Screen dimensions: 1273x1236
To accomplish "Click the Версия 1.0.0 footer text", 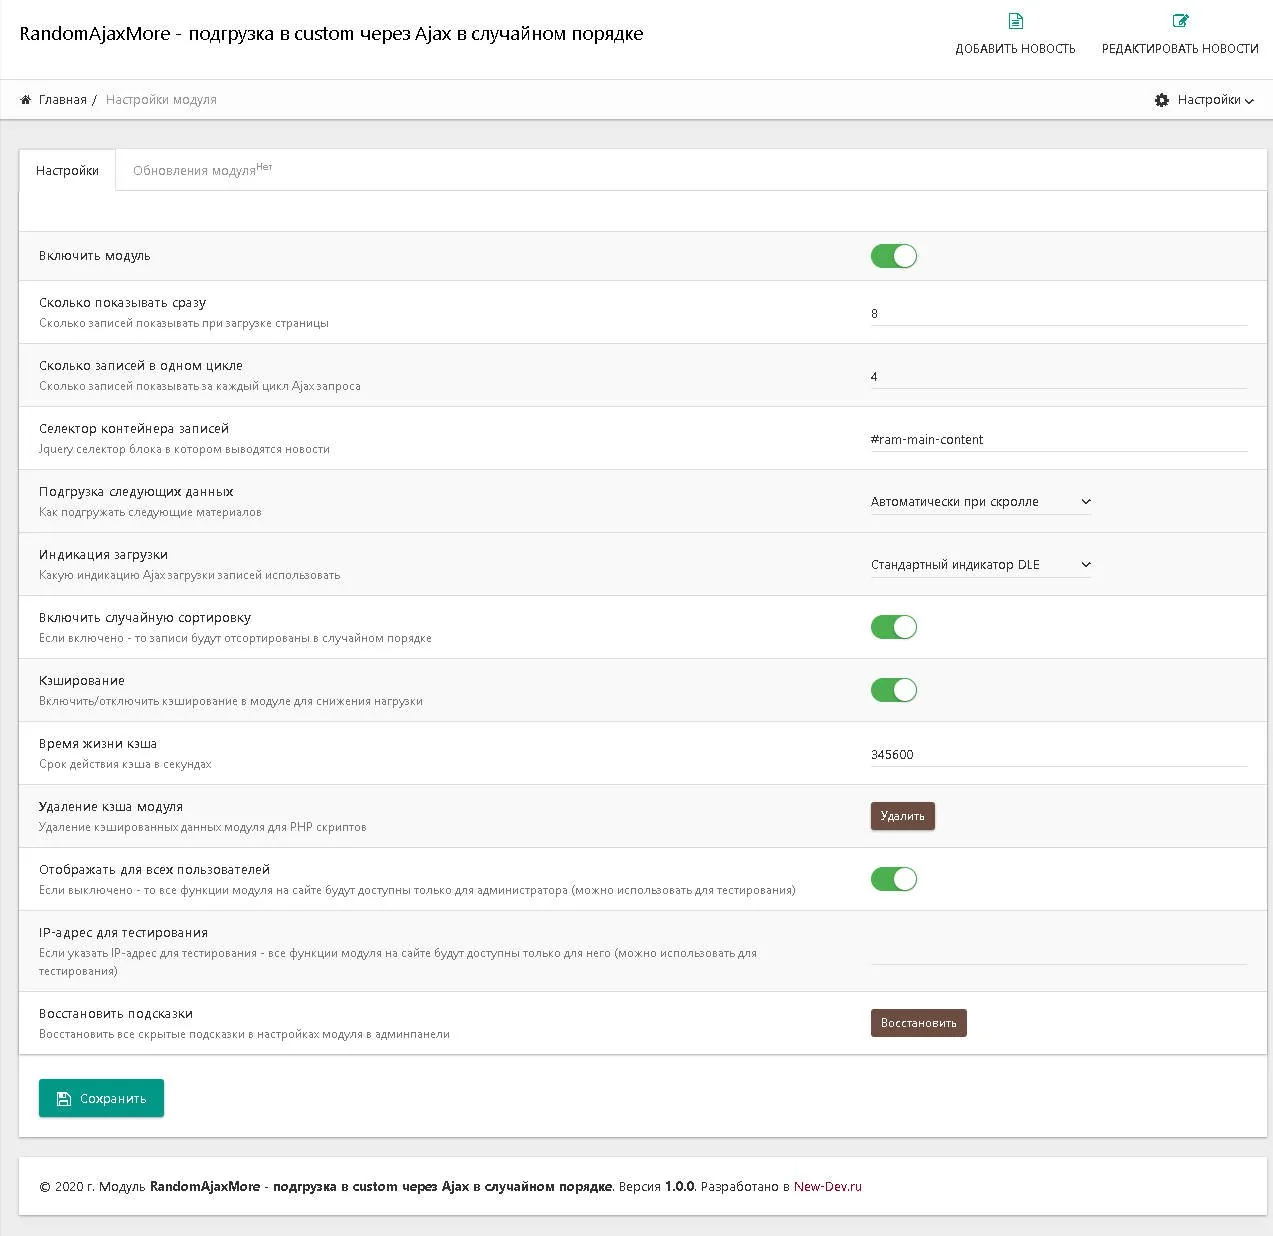I will (x=656, y=1187).
